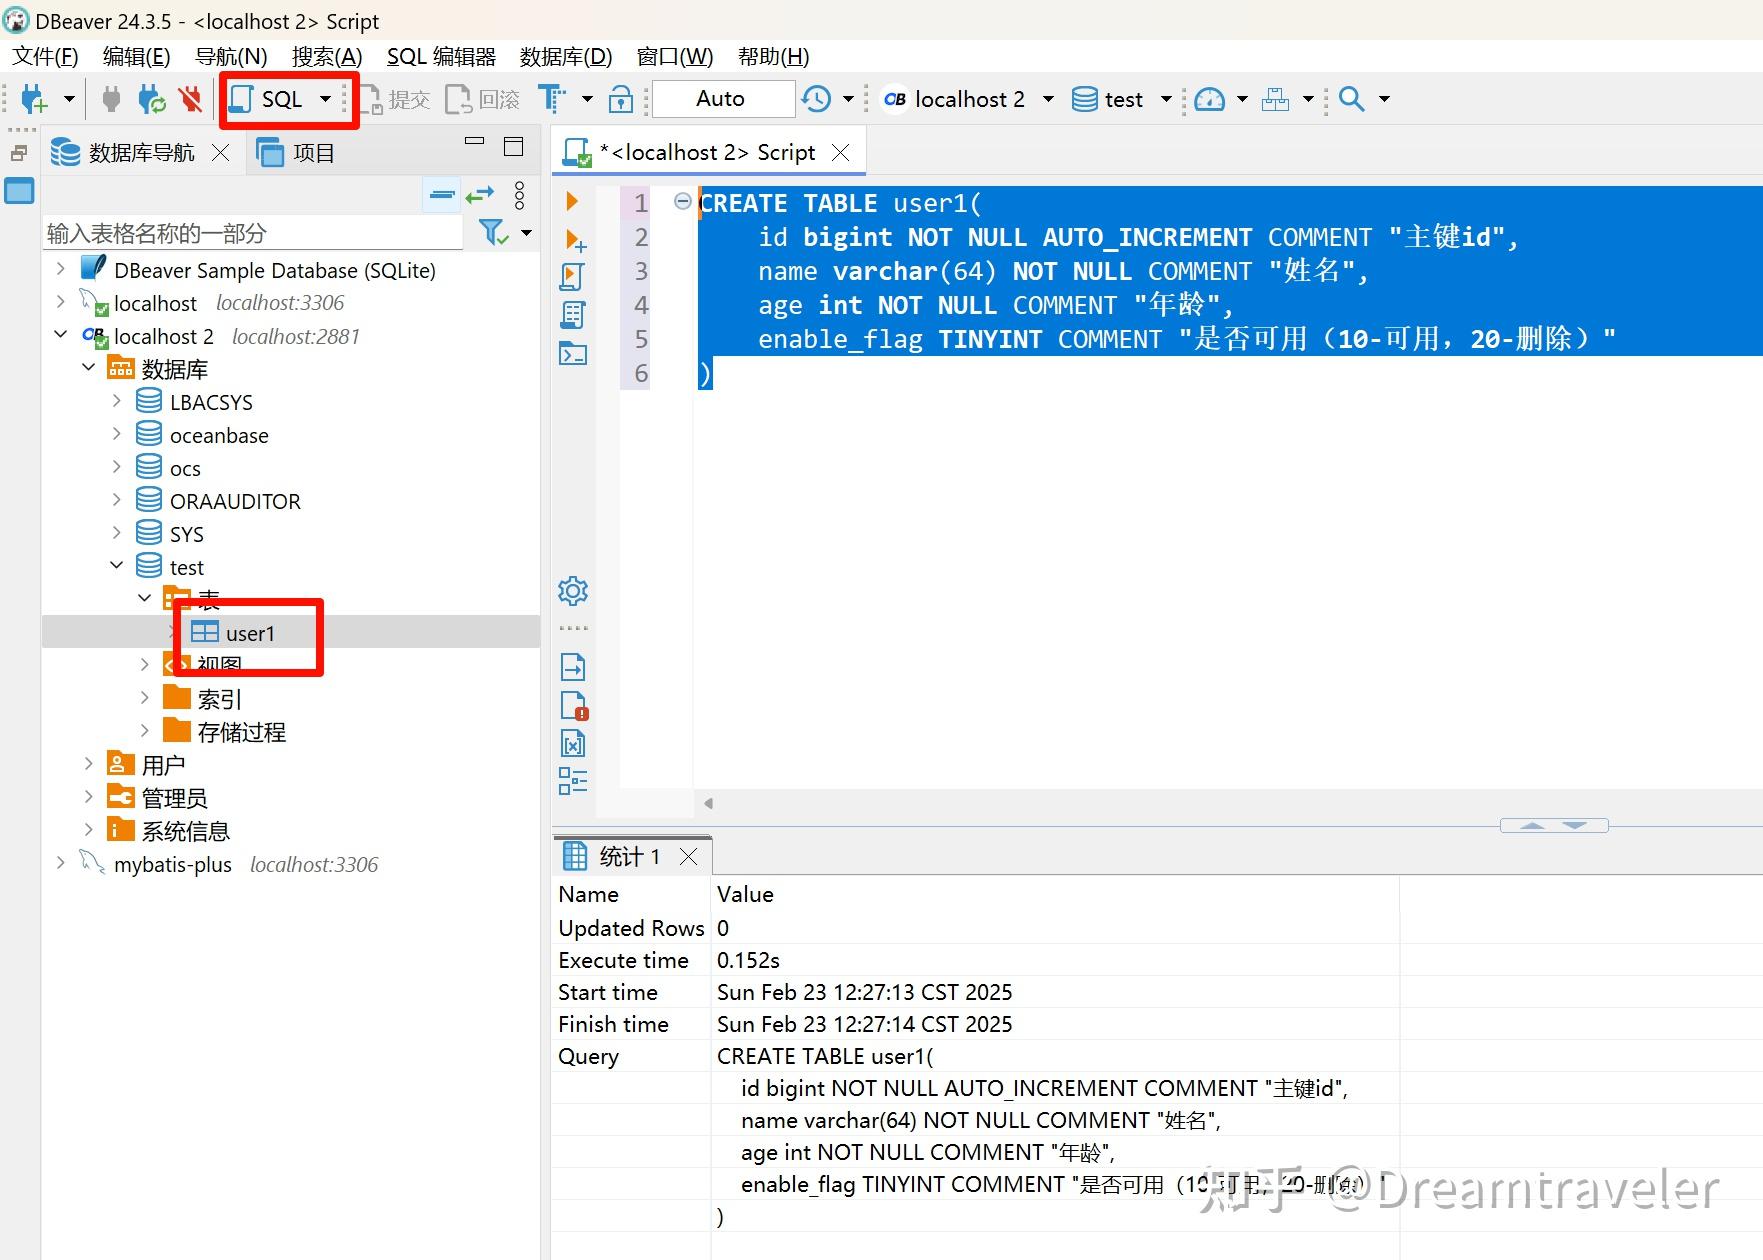
Task: Toggle the filter icon above the database tree
Action: click(492, 232)
